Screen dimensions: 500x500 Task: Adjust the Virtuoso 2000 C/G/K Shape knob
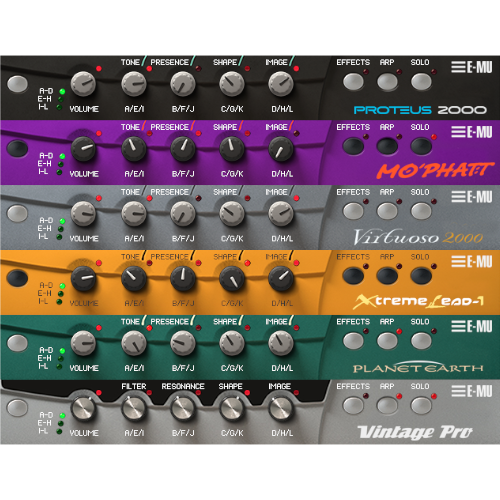[232, 213]
